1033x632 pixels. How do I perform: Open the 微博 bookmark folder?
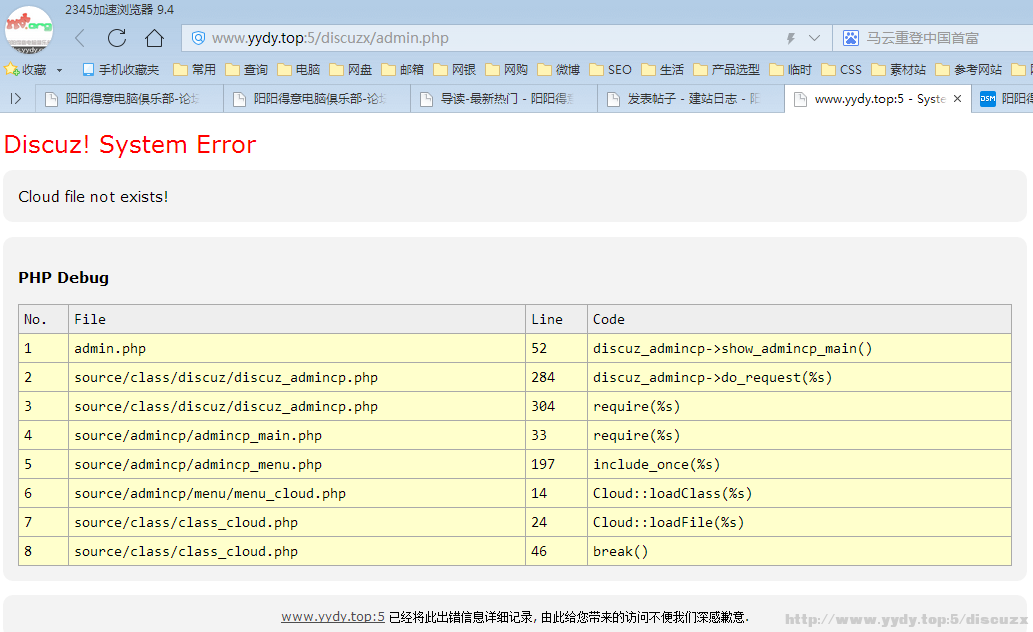pos(559,69)
